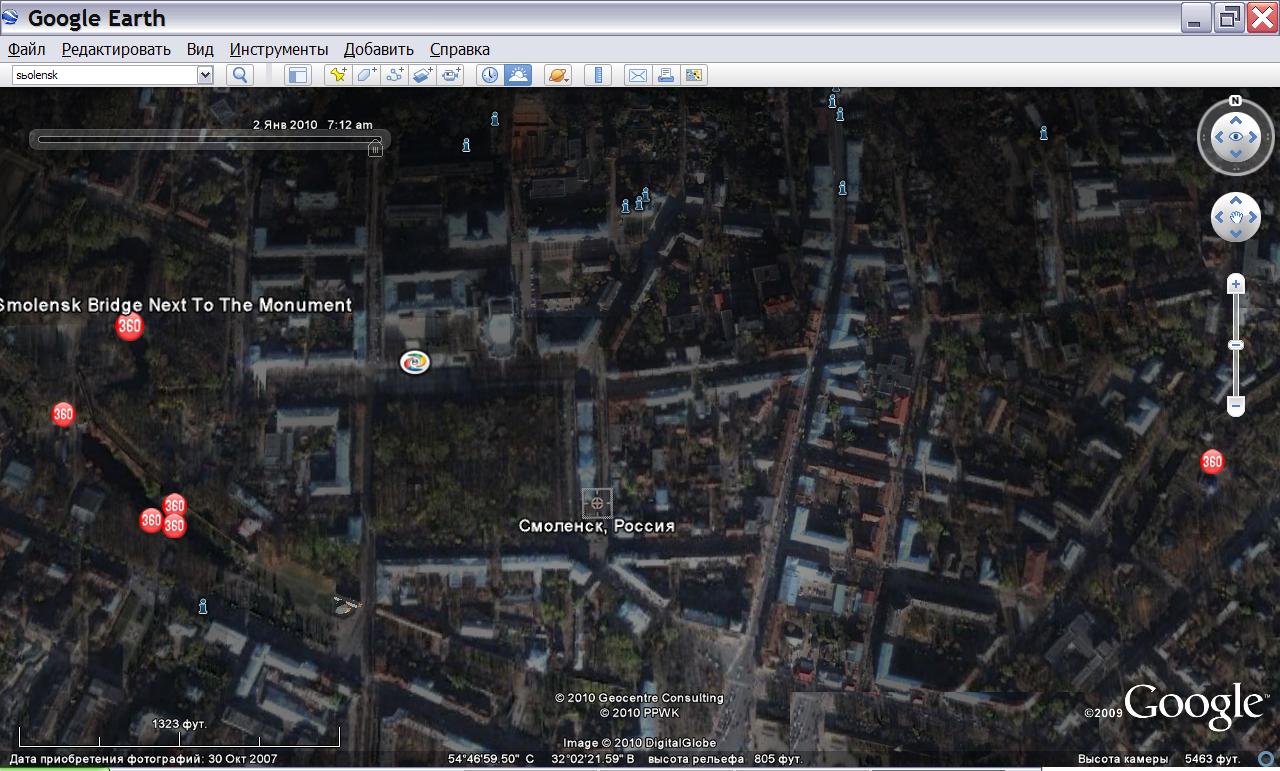Click into the search field containing 'sьolensk'
1280x771 pixels.
(x=105, y=74)
